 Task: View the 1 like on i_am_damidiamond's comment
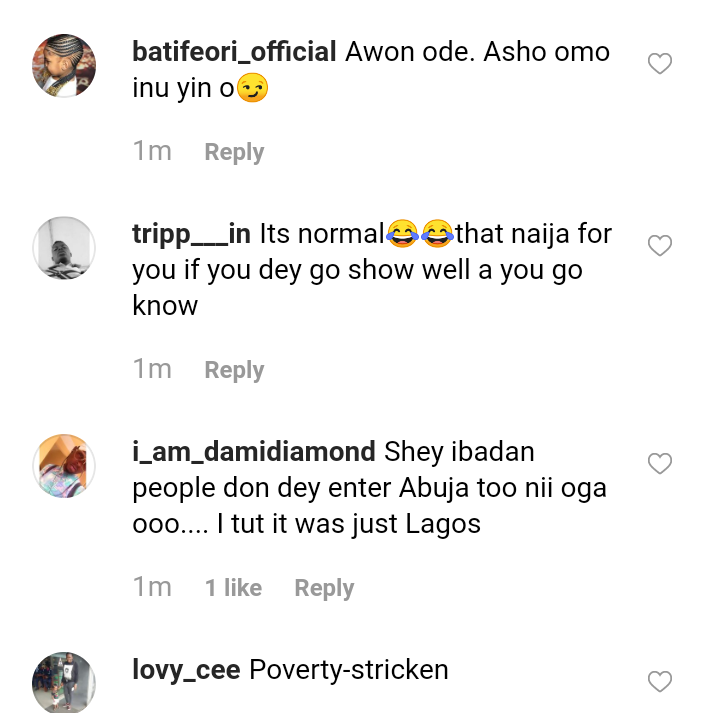(x=233, y=588)
